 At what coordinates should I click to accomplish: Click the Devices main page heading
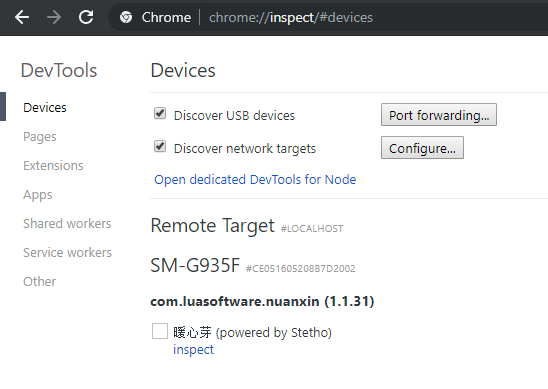click(x=183, y=70)
